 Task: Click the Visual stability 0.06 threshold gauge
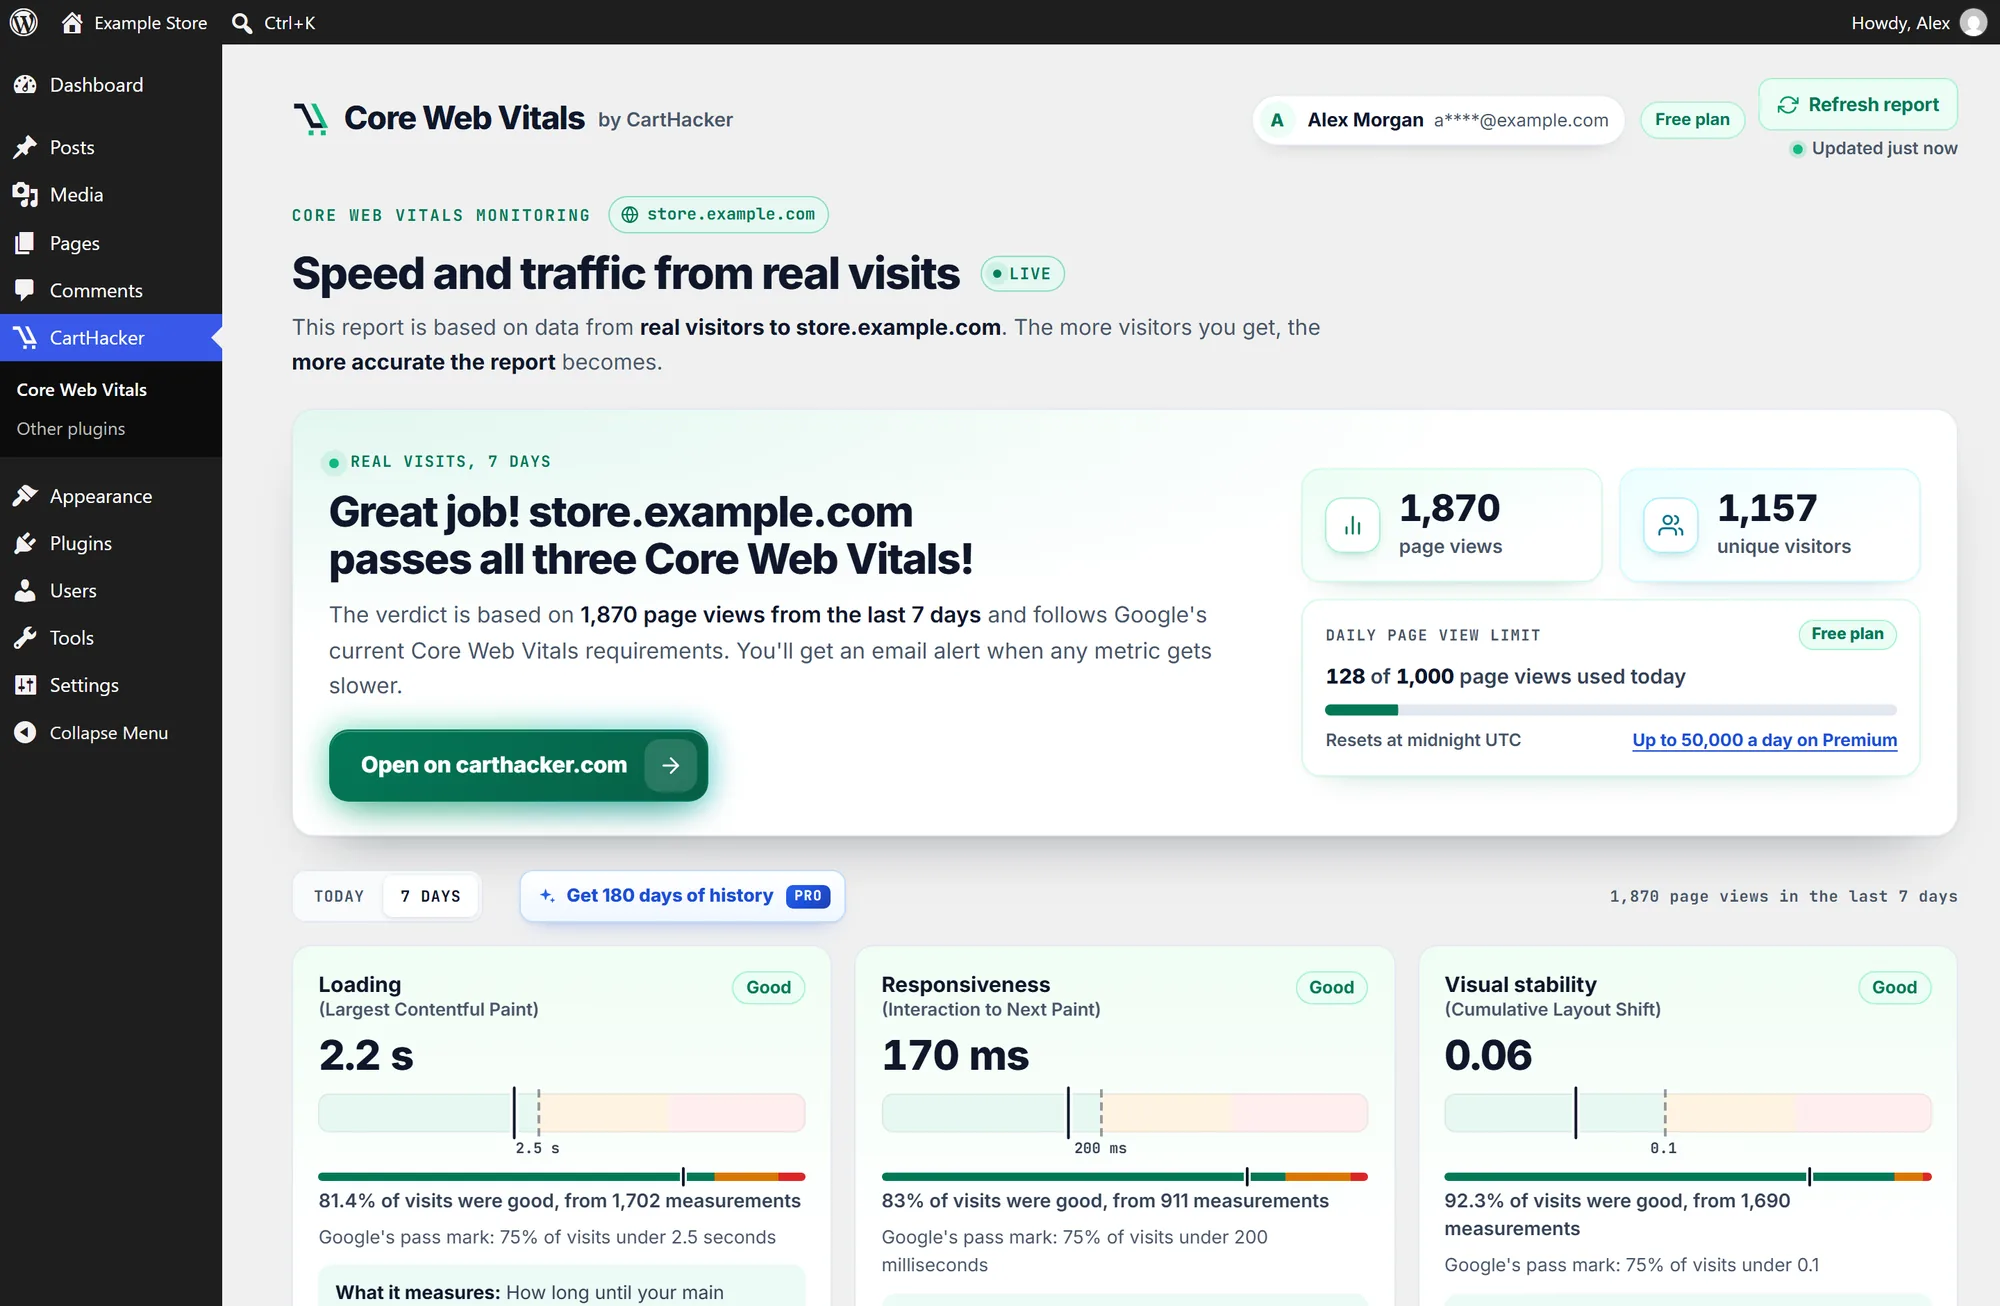1687,1112
